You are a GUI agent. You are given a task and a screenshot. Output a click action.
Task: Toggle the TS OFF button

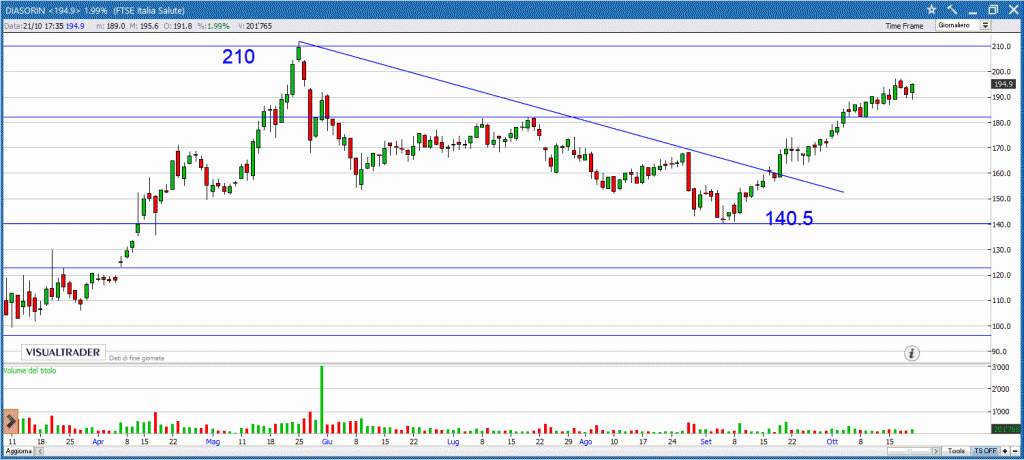click(985, 451)
